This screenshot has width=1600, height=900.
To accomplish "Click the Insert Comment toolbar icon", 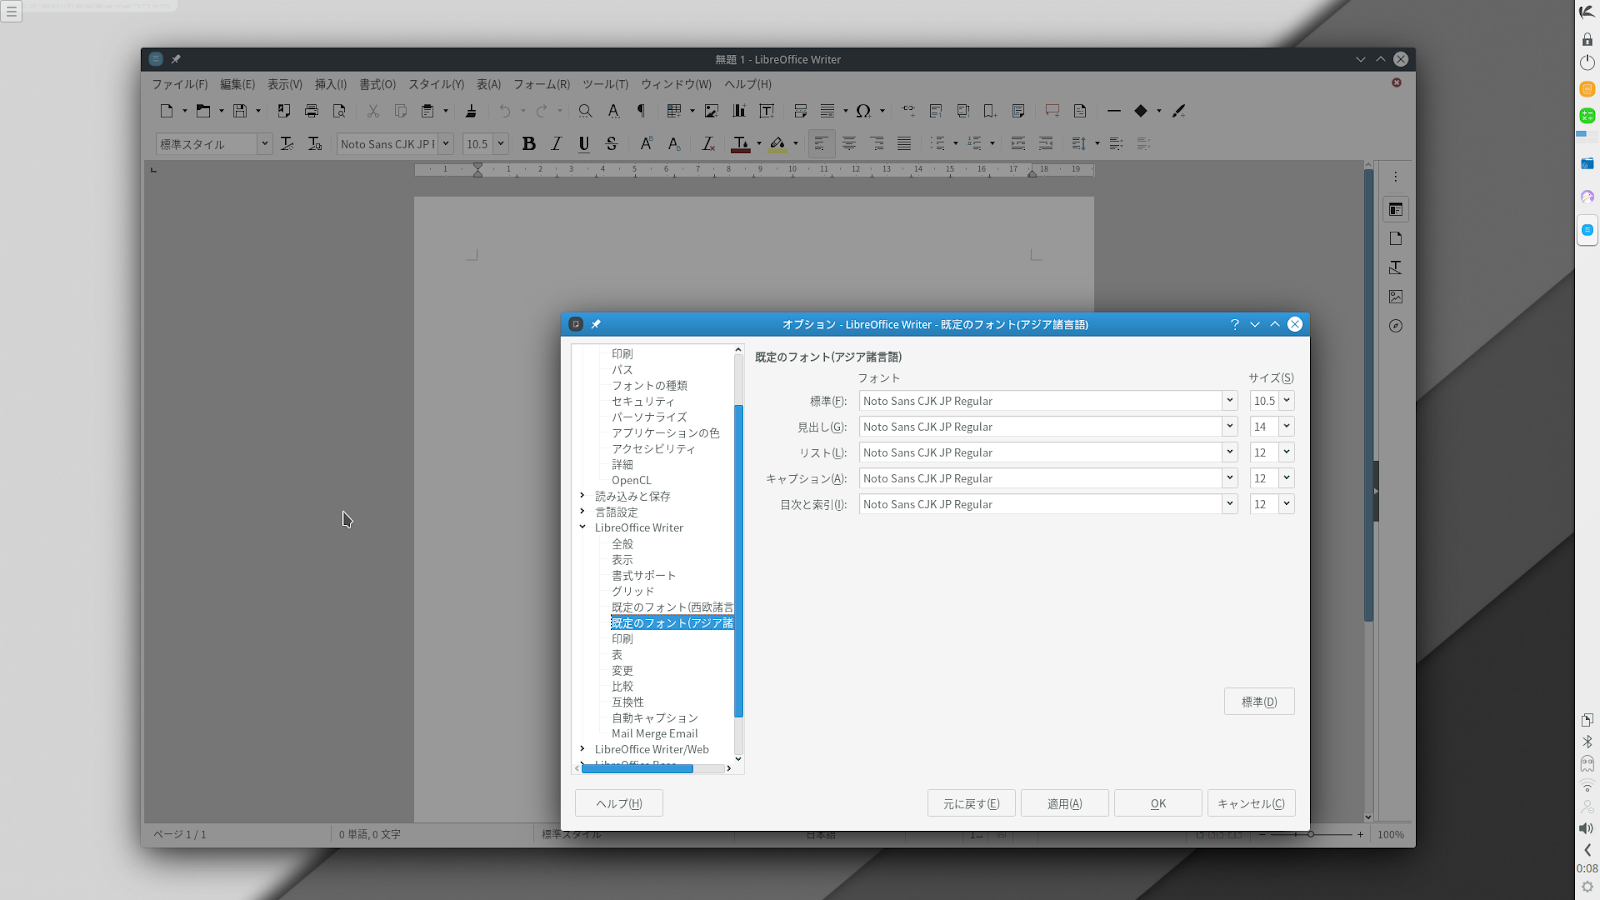I will (x=1052, y=111).
